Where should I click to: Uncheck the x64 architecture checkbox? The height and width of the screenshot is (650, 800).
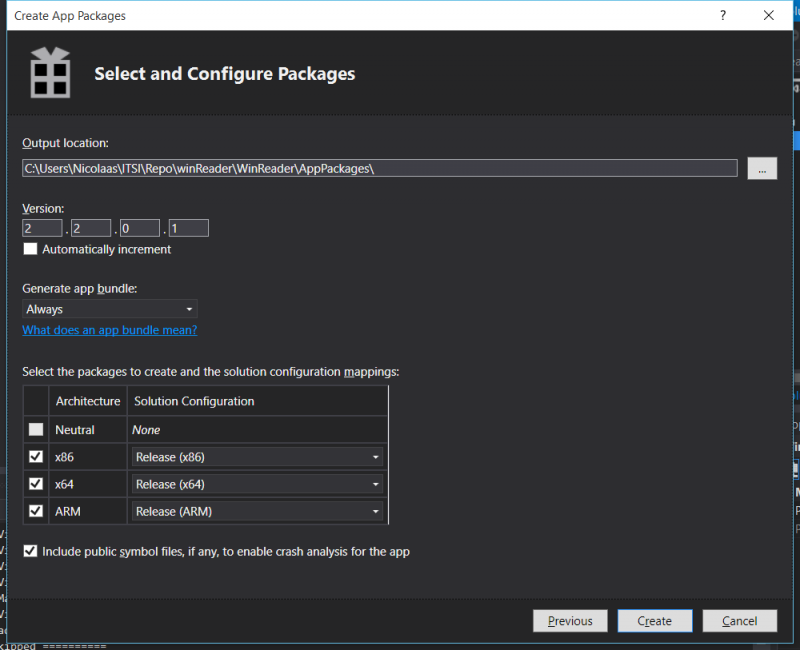(x=36, y=484)
